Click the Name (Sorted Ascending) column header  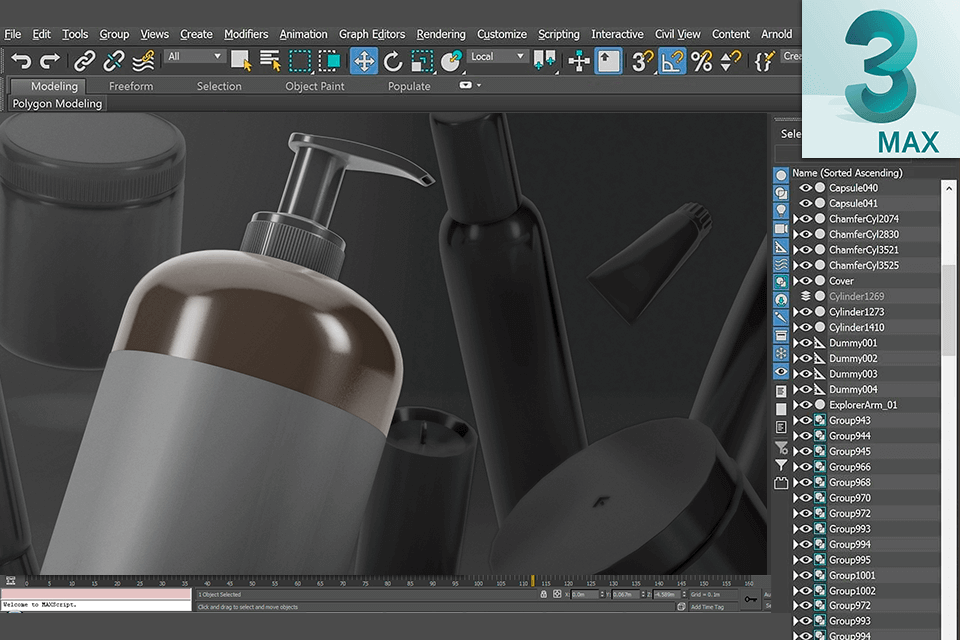[847, 173]
